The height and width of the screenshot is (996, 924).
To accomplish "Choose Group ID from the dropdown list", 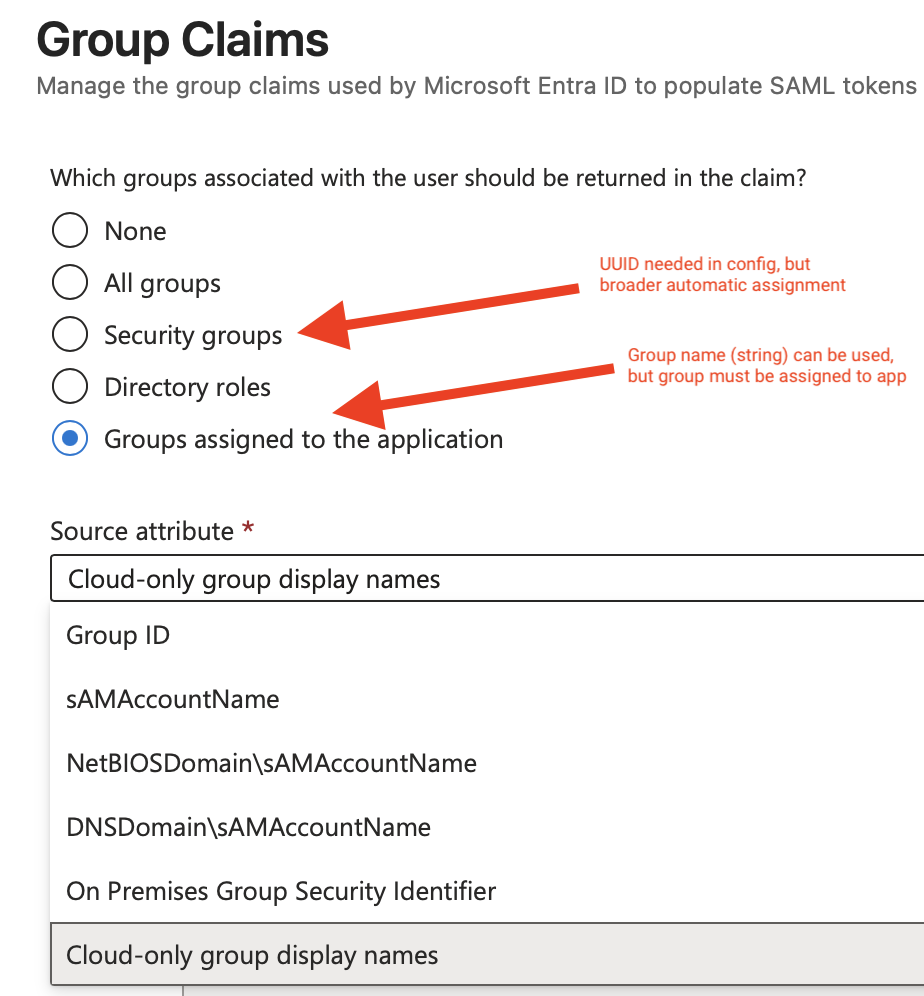I will (x=118, y=635).
